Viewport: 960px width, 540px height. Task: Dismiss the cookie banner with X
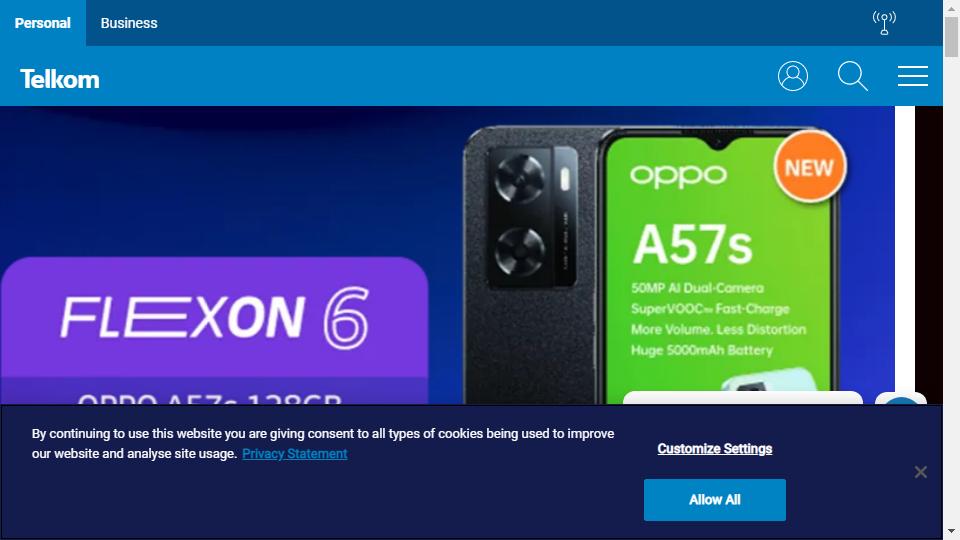(920, 472)
